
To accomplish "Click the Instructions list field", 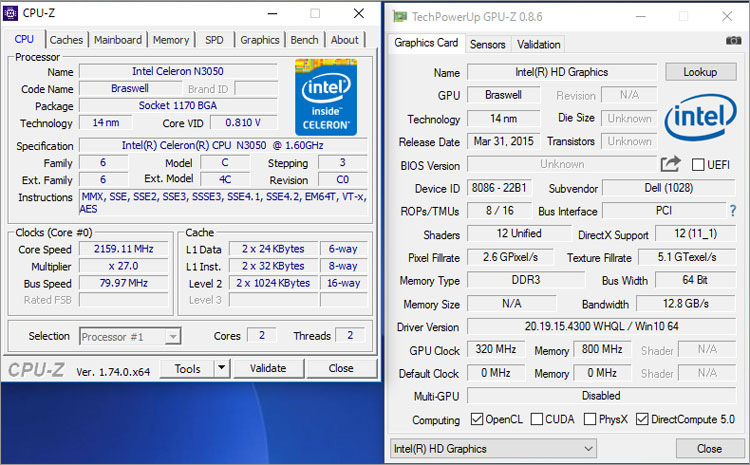I will [x=223, y=202].
